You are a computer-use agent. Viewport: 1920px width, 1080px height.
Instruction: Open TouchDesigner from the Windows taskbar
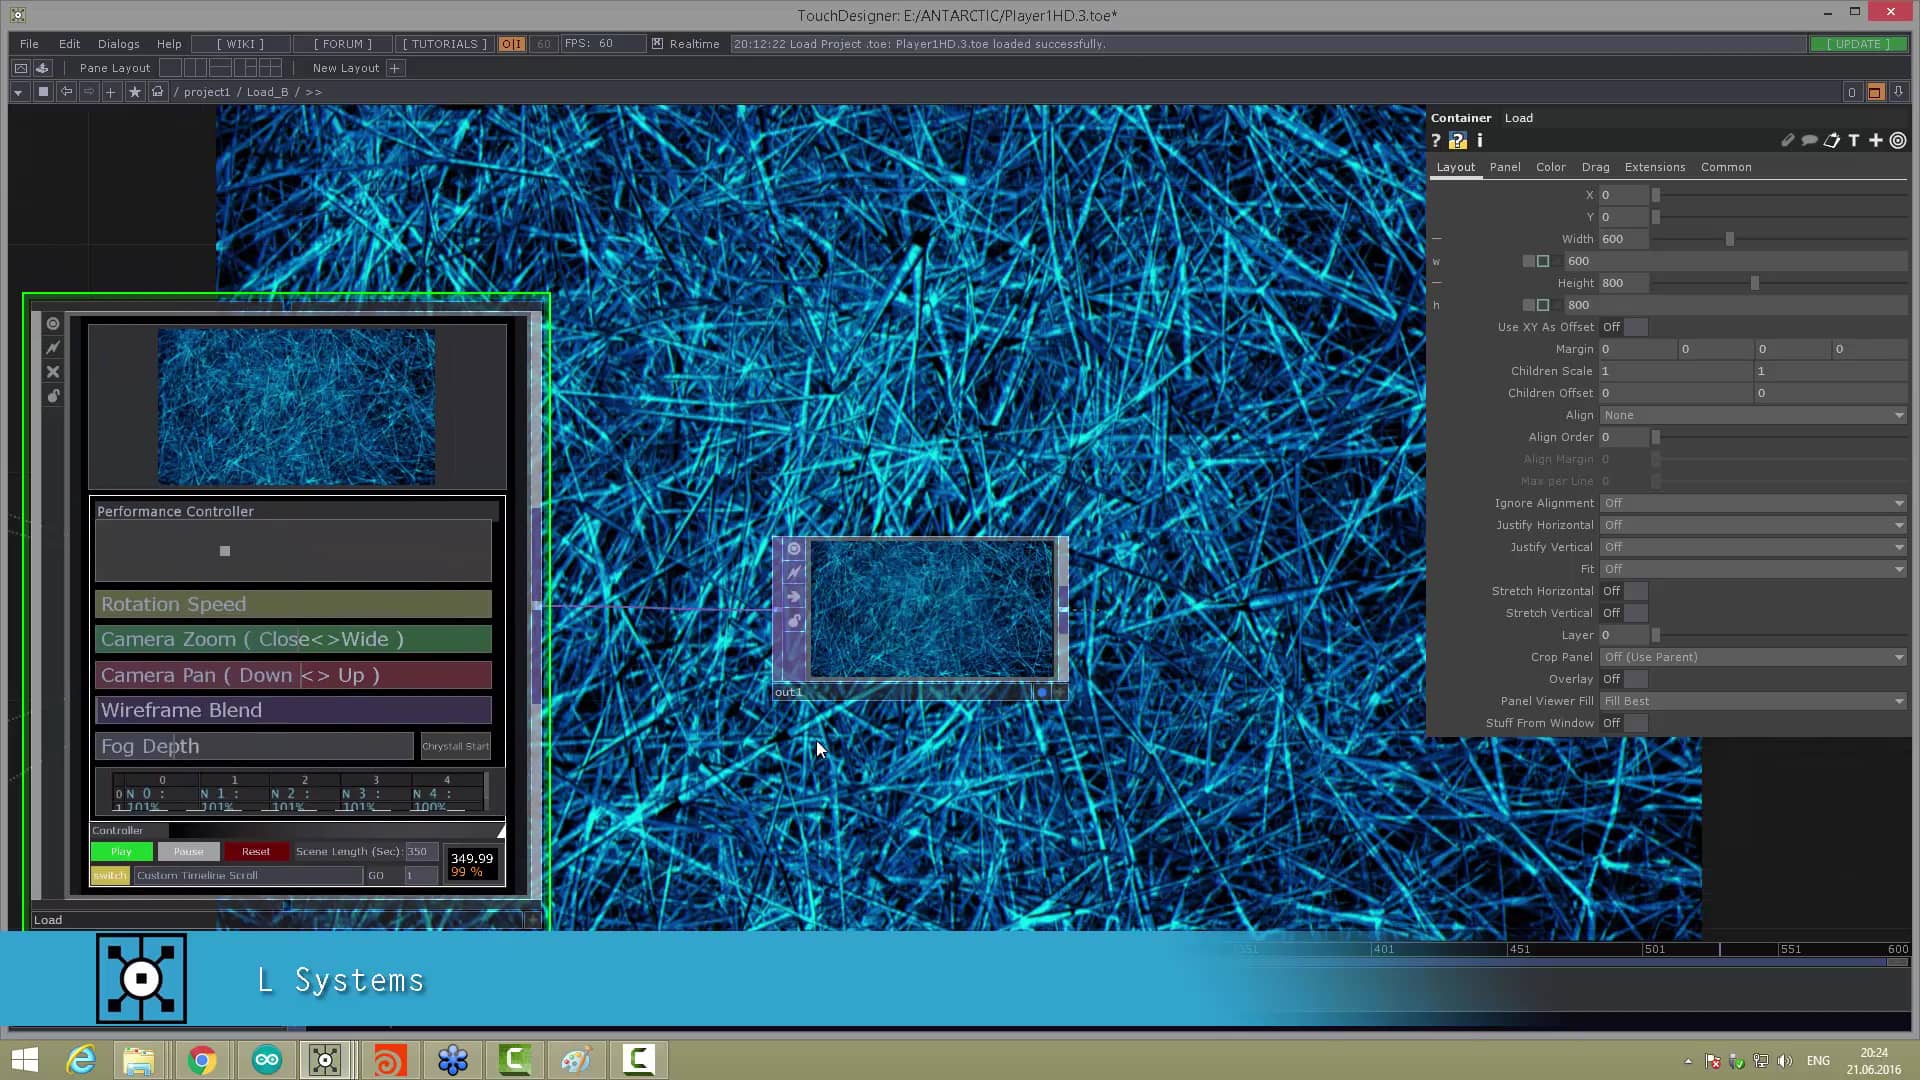tap(324, 1059)
